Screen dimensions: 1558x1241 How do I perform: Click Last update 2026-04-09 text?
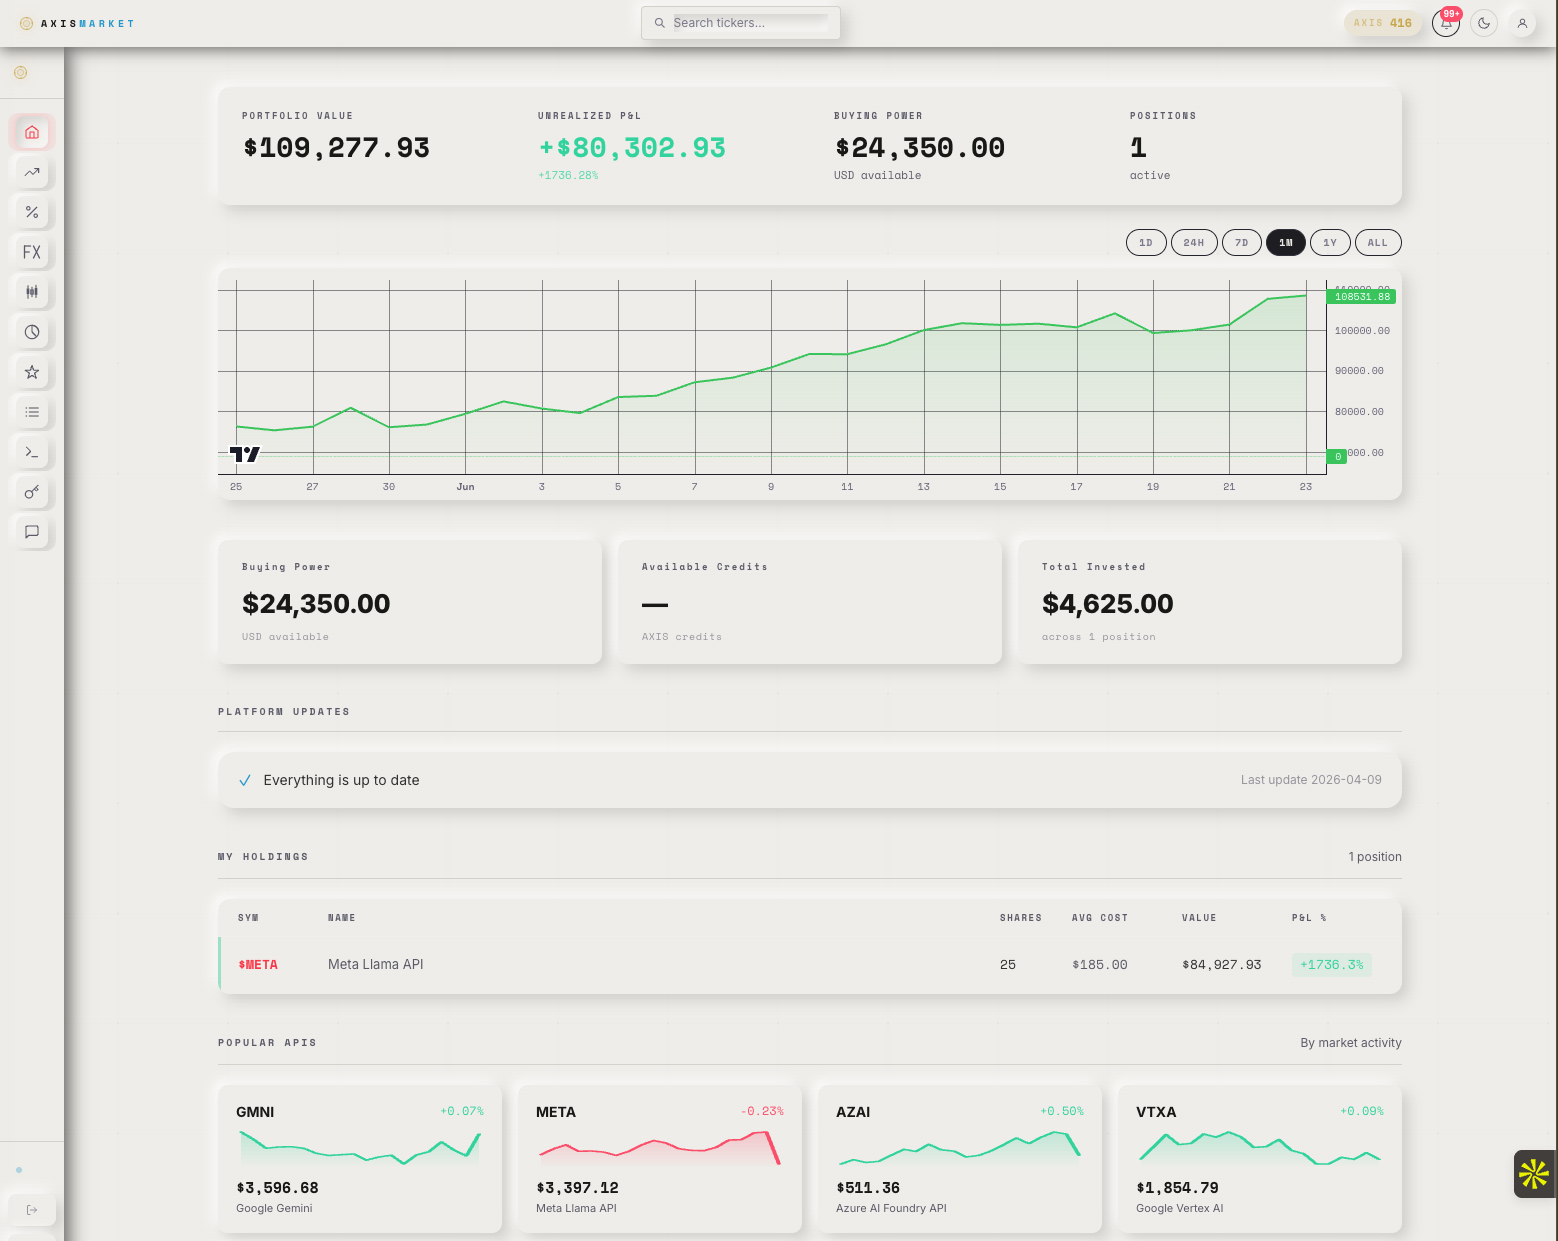click(x=1311, y=780)
